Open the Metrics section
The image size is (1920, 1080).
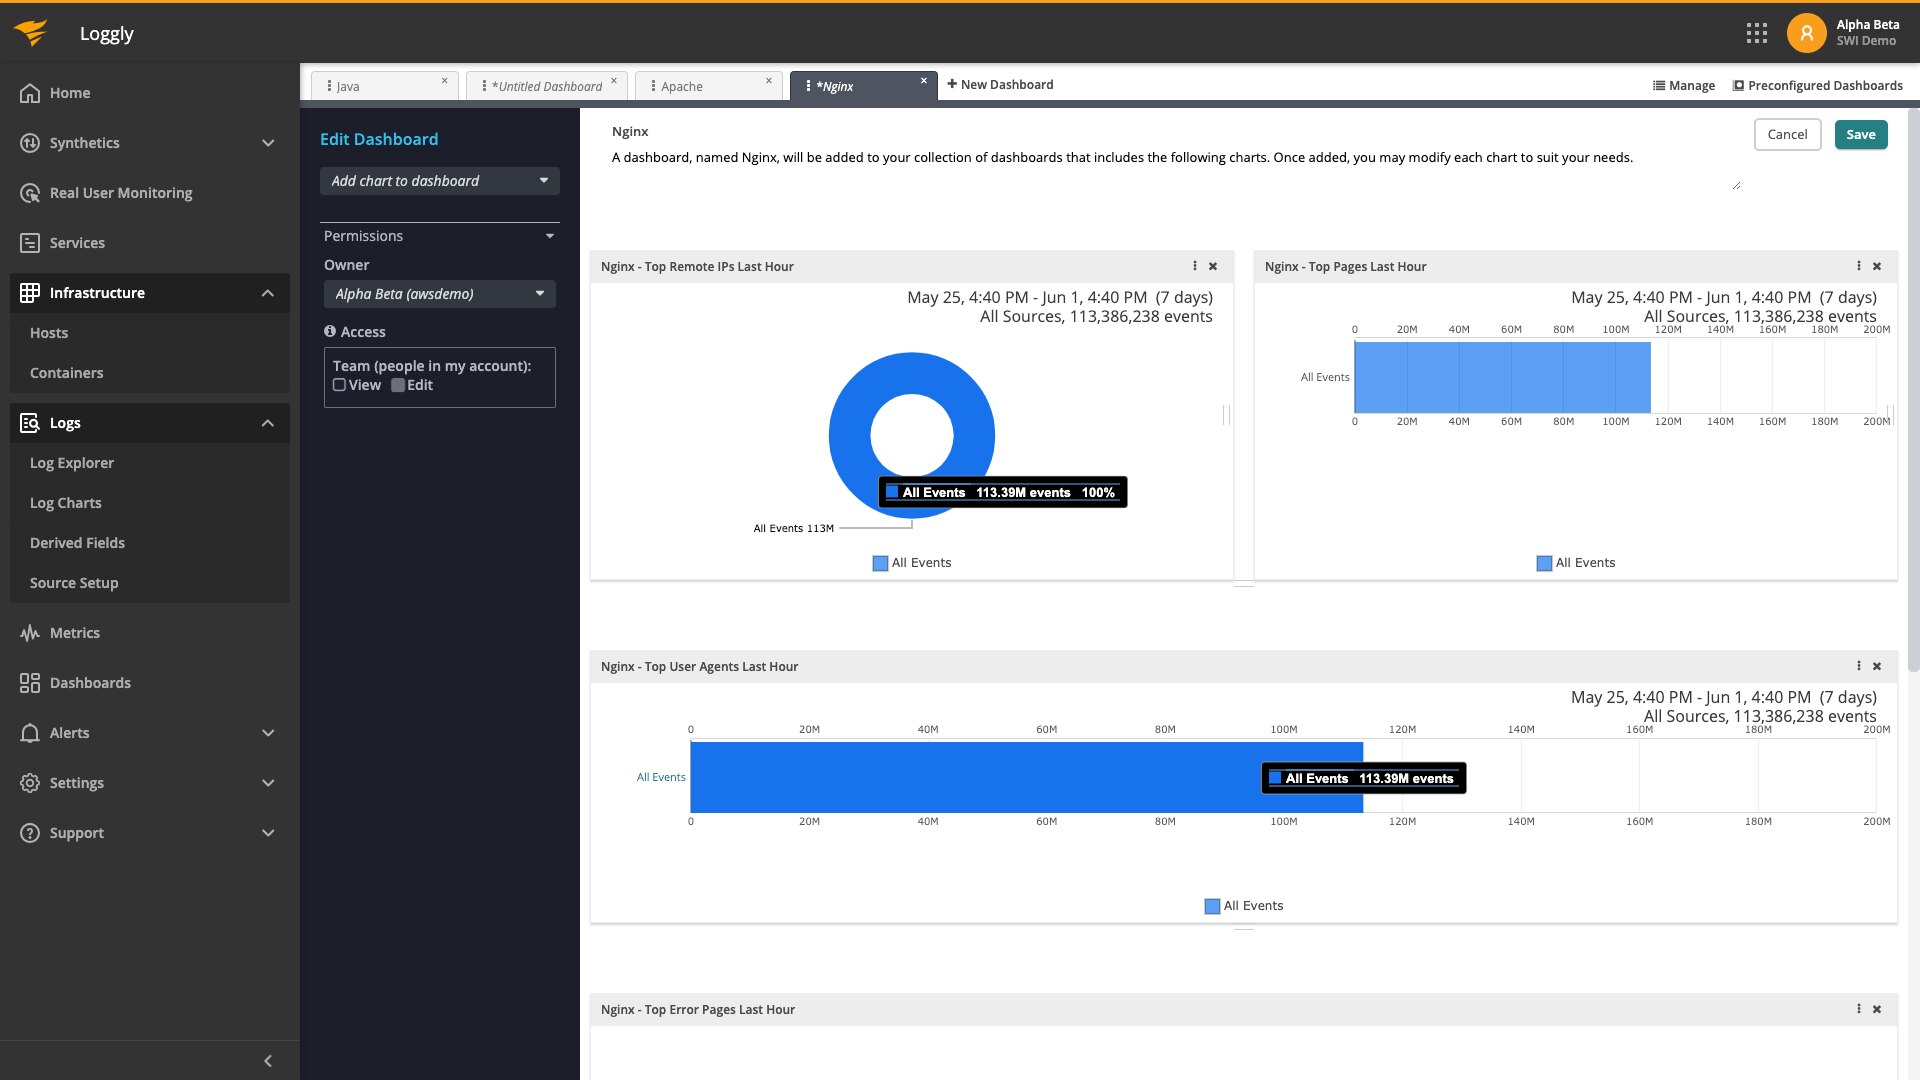(74, 632)
